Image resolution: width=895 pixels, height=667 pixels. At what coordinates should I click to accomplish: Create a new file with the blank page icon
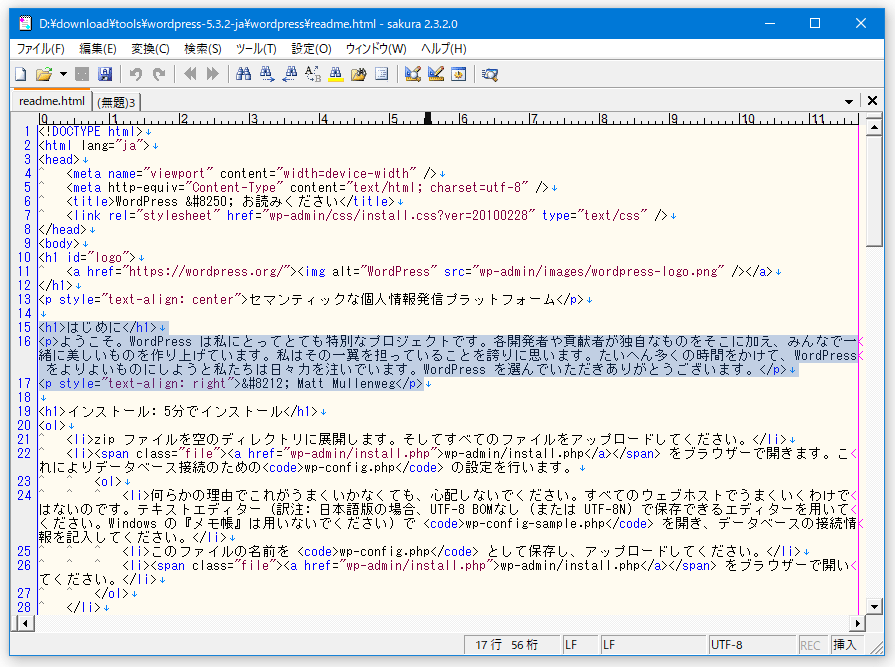[x=21, y=74]
